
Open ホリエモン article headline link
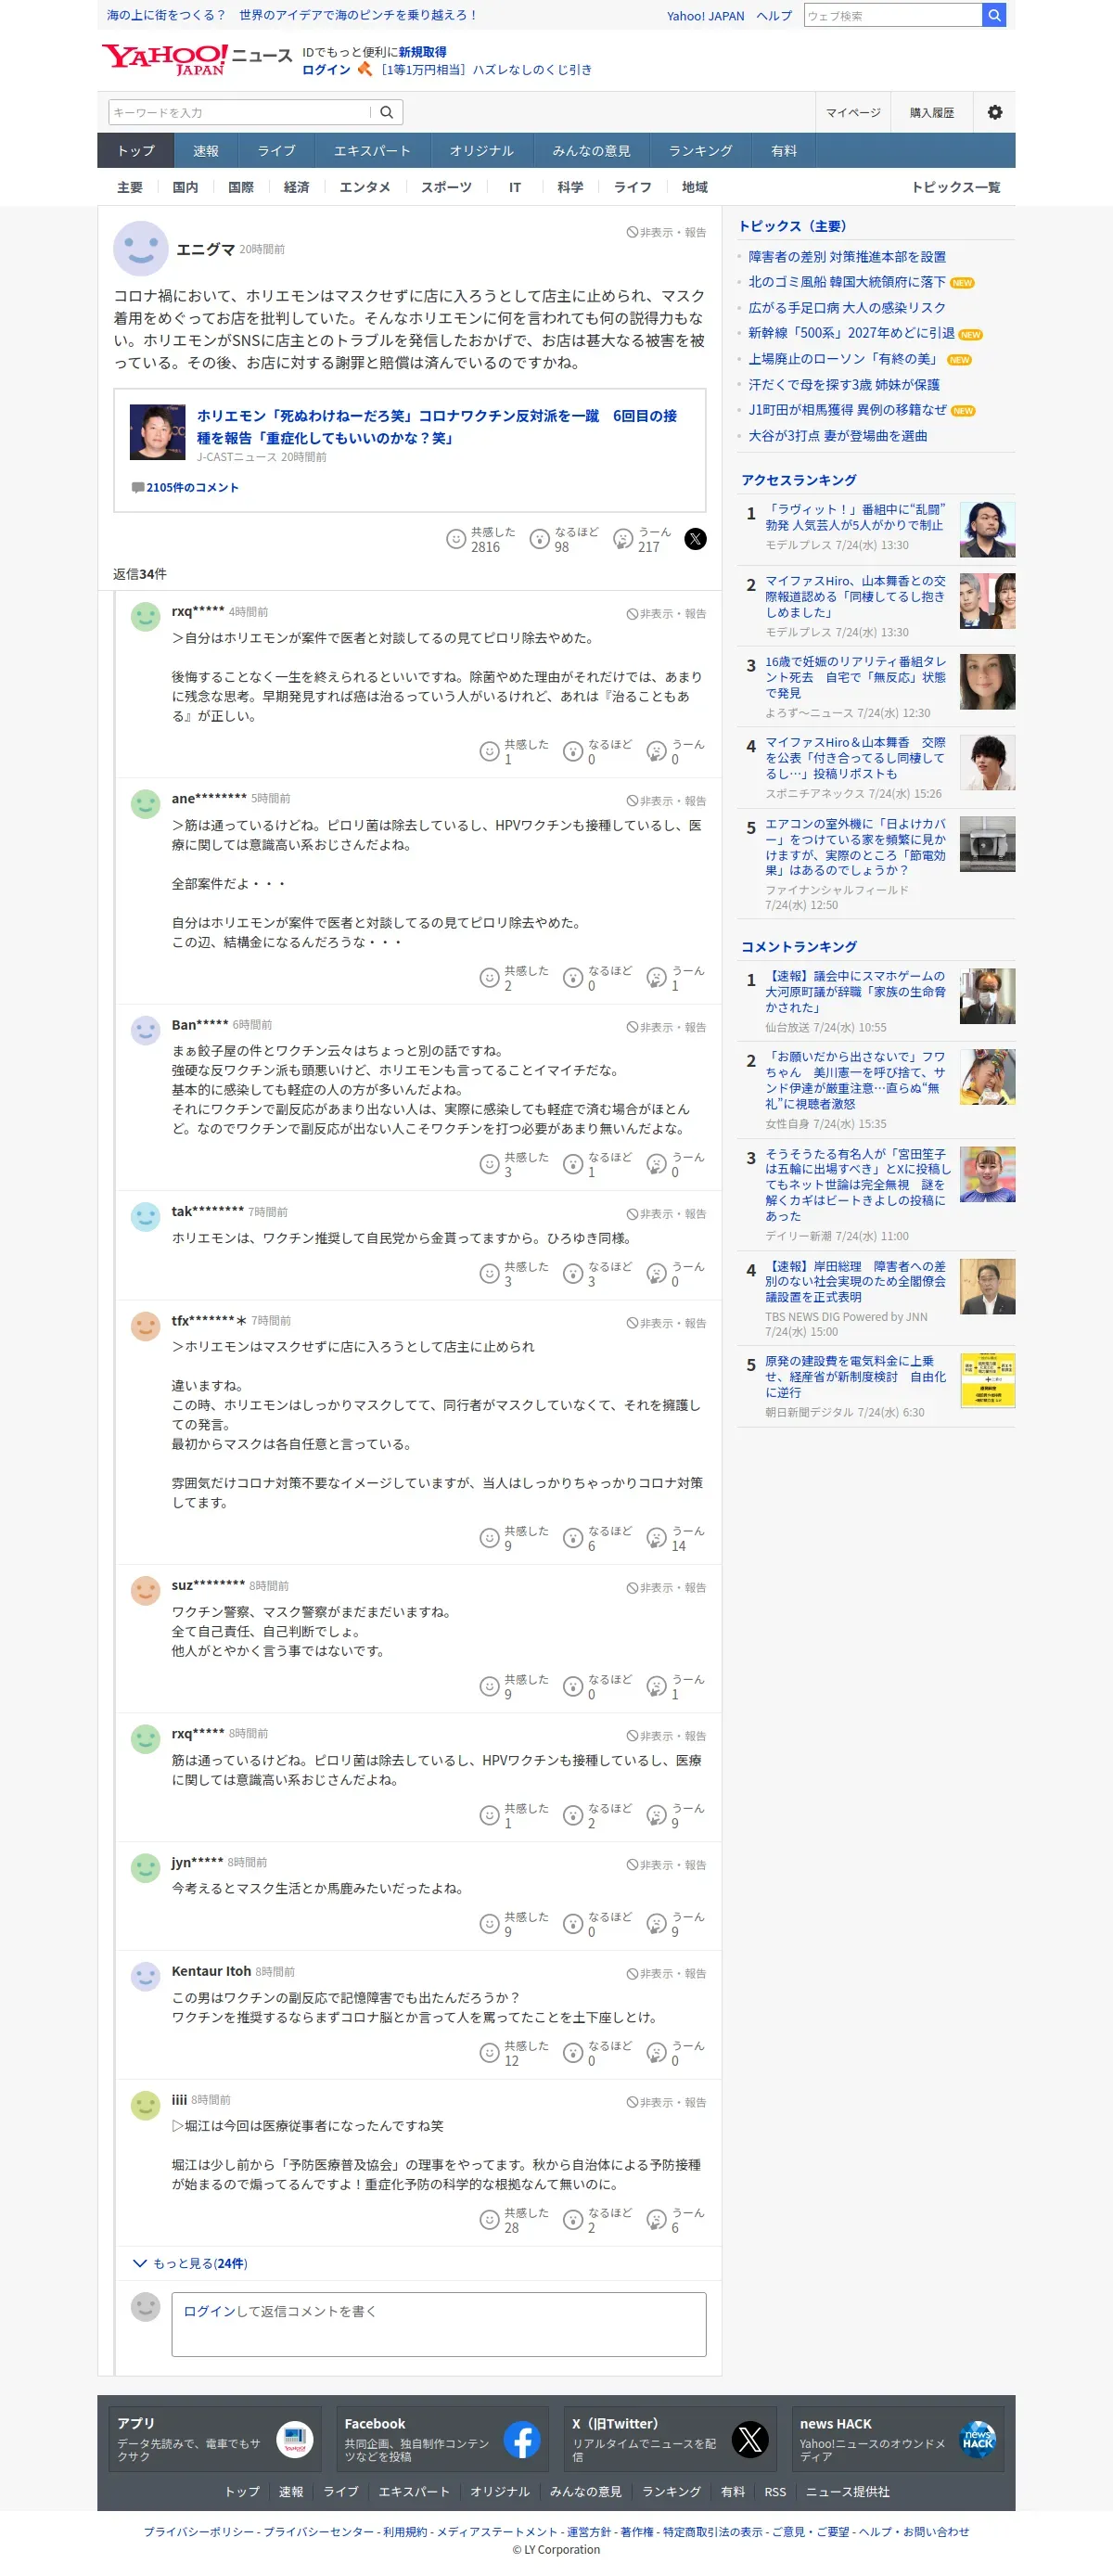(x=436, y=427)
